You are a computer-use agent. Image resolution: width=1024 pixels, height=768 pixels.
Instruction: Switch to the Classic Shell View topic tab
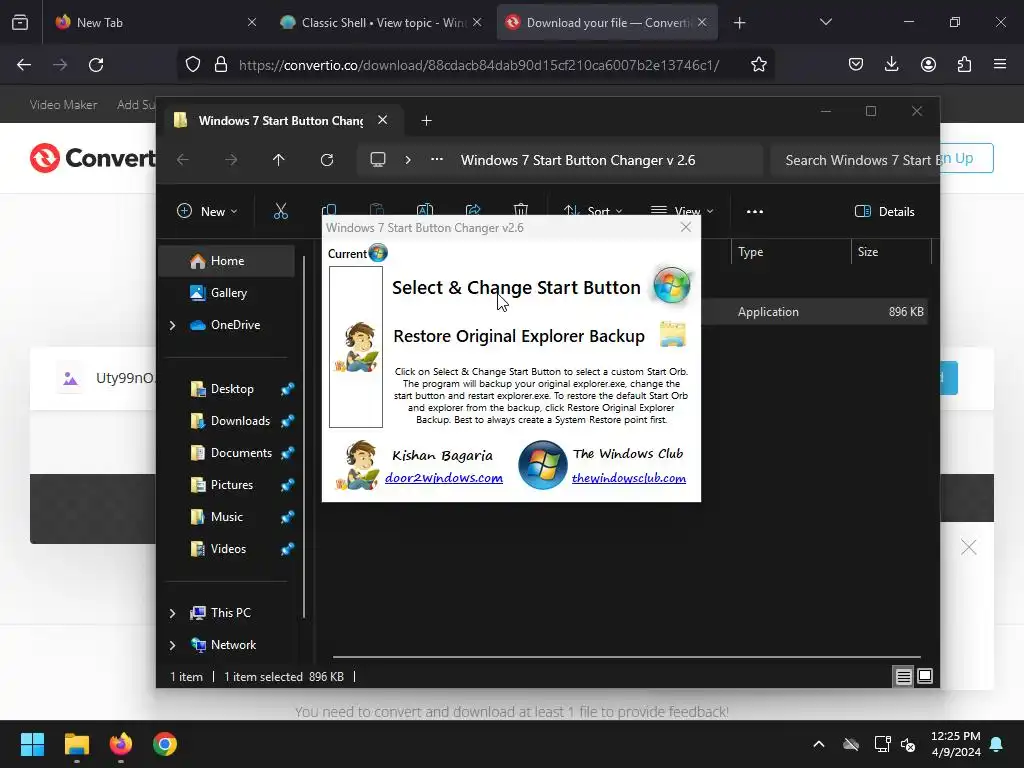382,22
